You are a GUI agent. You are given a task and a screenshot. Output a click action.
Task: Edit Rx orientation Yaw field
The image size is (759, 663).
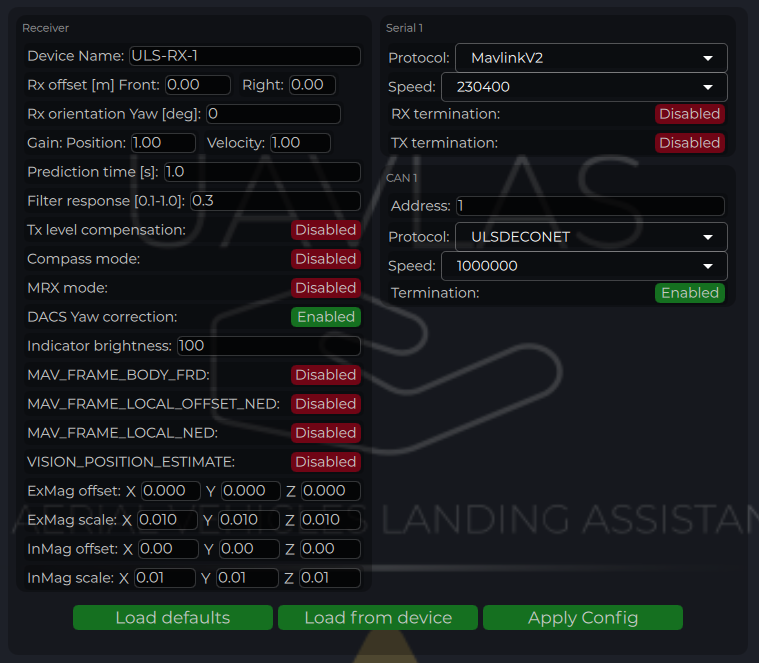(273, 114)
